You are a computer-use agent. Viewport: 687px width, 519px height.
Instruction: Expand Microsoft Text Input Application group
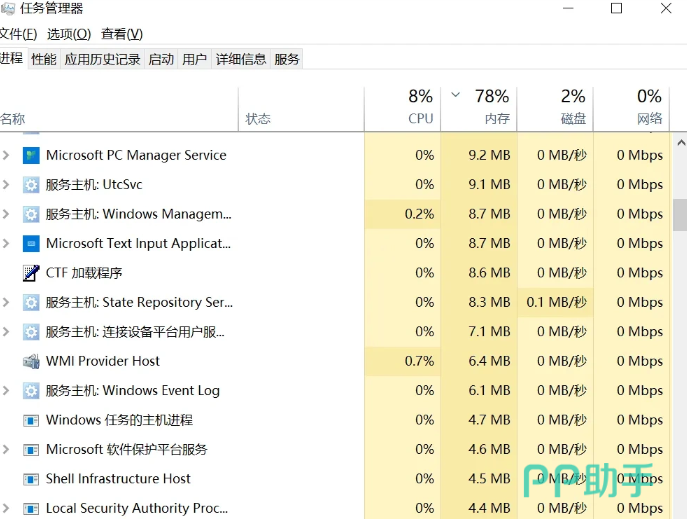6,243
